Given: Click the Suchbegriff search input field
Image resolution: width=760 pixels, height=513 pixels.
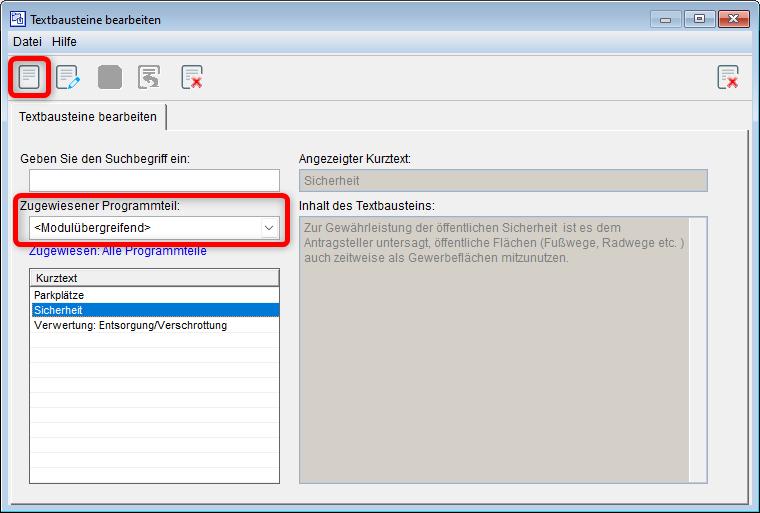Looking at the screenshot, I should [x=154, y=180].
